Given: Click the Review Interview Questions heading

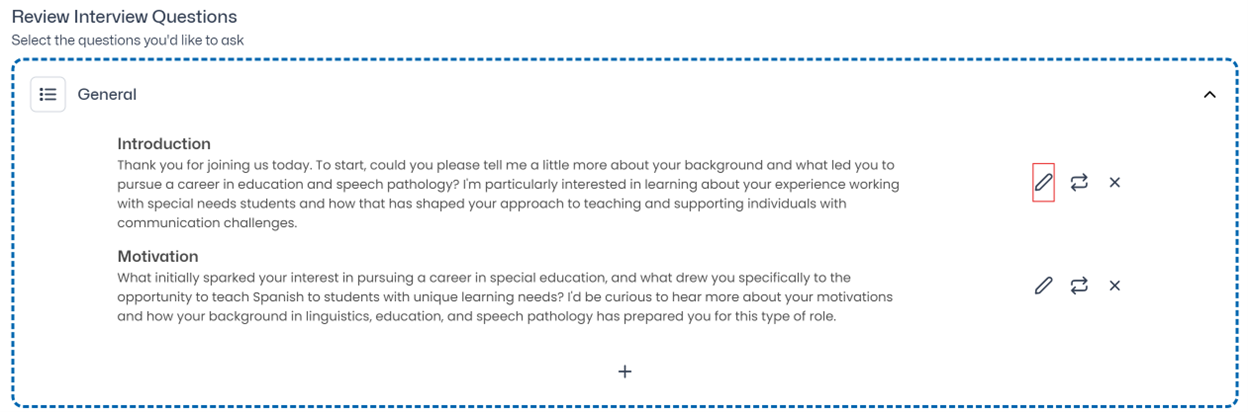Looking at the screenshot, I should [124, 17].
